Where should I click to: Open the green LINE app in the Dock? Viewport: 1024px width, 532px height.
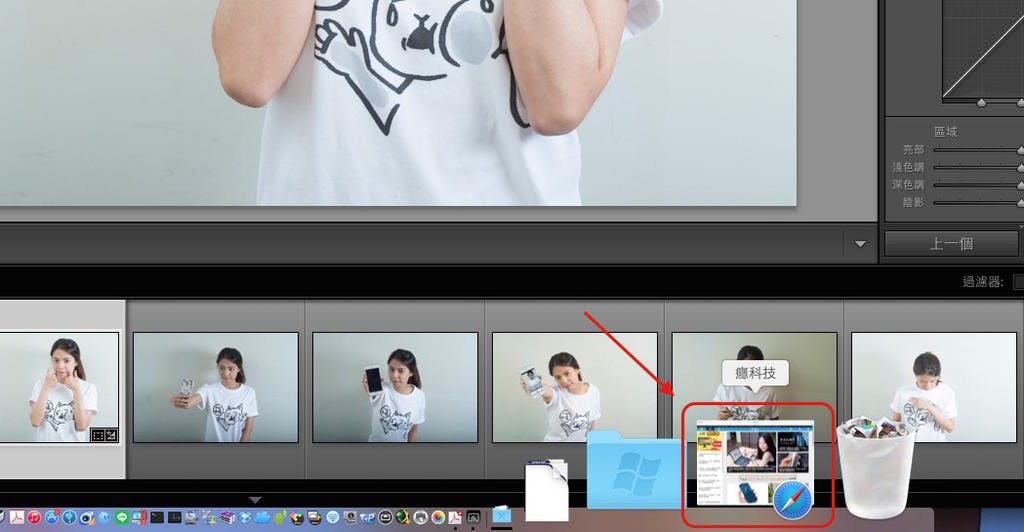121,518
